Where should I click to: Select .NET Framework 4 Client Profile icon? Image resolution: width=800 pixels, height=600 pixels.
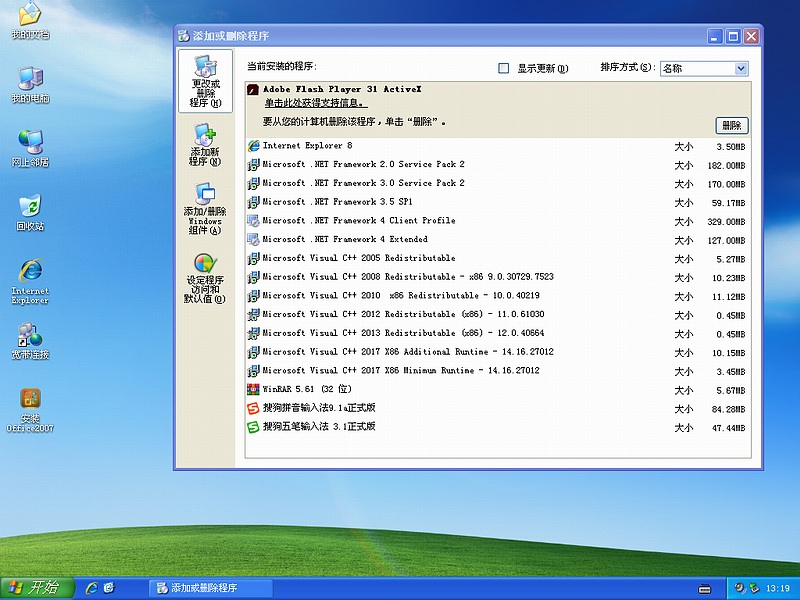point(253,221)
